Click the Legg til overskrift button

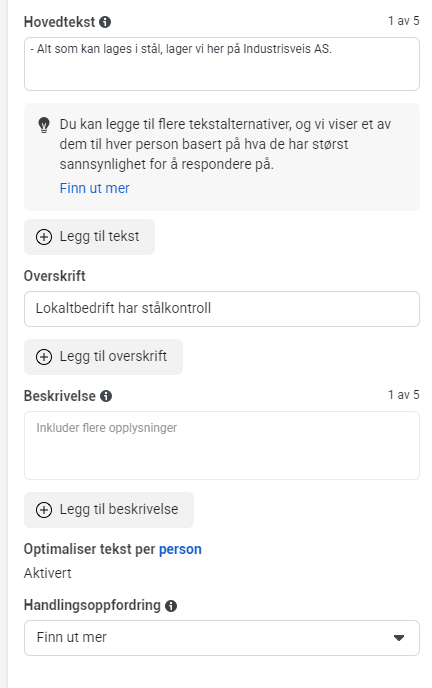tap(104, 357)
